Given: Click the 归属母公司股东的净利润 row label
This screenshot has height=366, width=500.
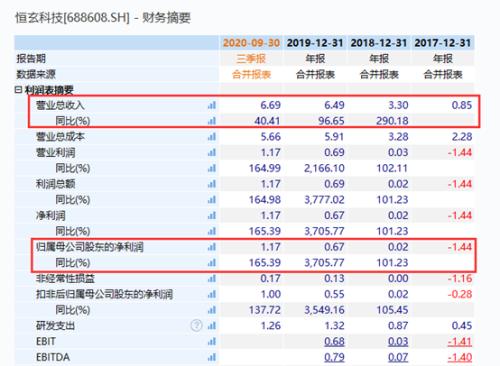Looking at the screenshot, I should [x=90, y=247].
